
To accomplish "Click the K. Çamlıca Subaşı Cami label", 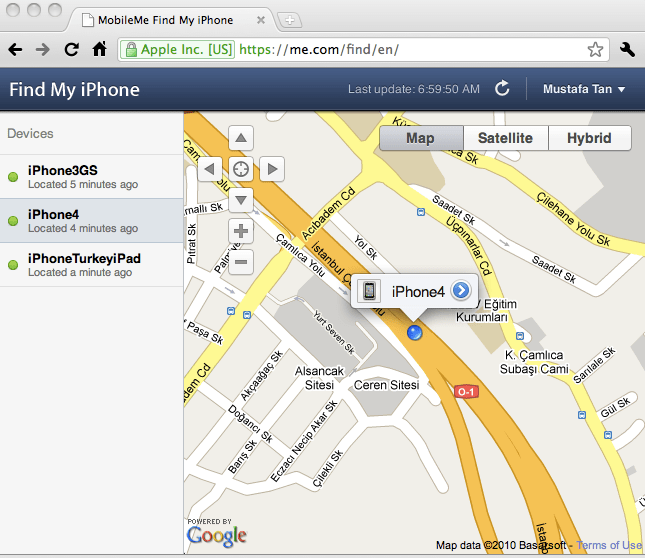I will [534, 362].
